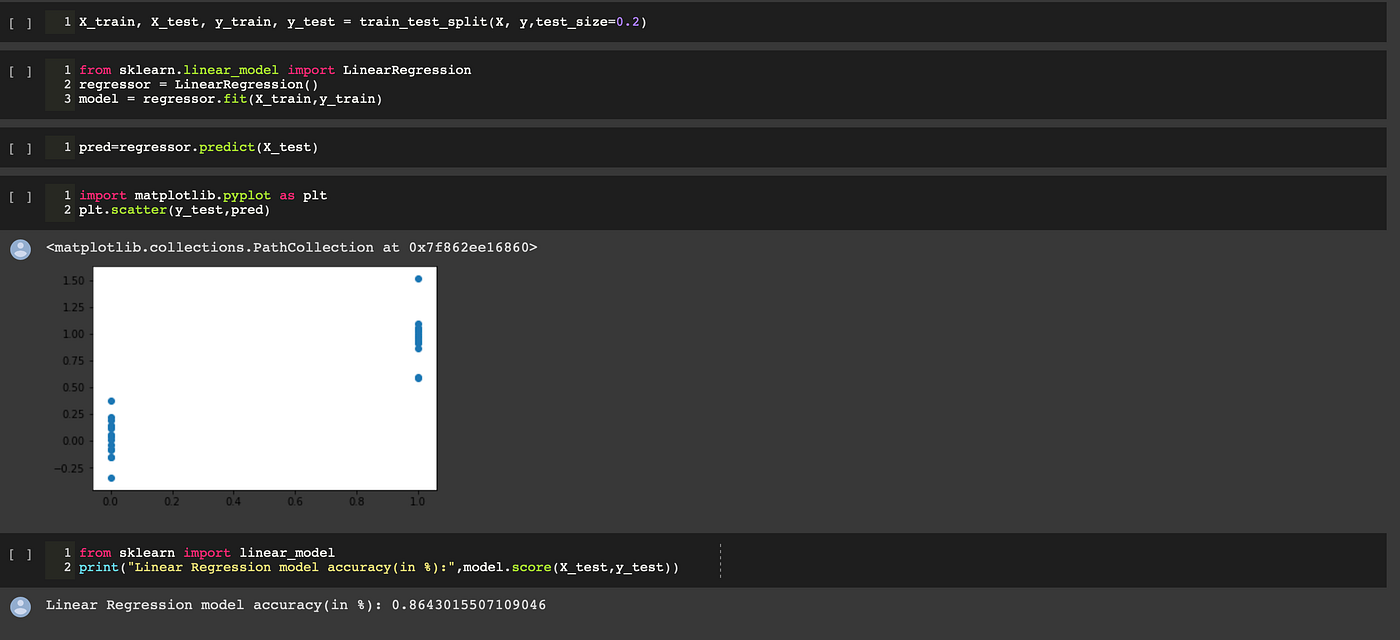Click the 'pred=regressor.predict(X_test)' code line

(x=198, y=148)
